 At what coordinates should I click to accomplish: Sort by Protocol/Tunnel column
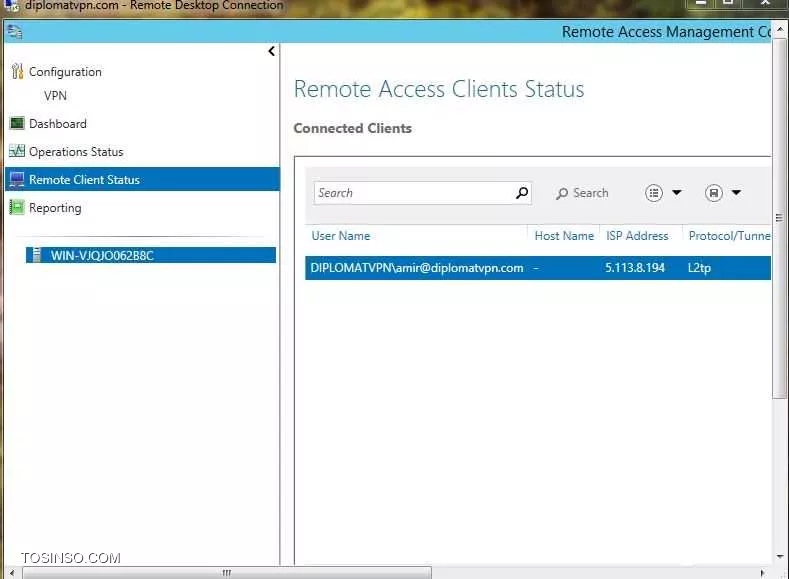click(x=729, y=236)
